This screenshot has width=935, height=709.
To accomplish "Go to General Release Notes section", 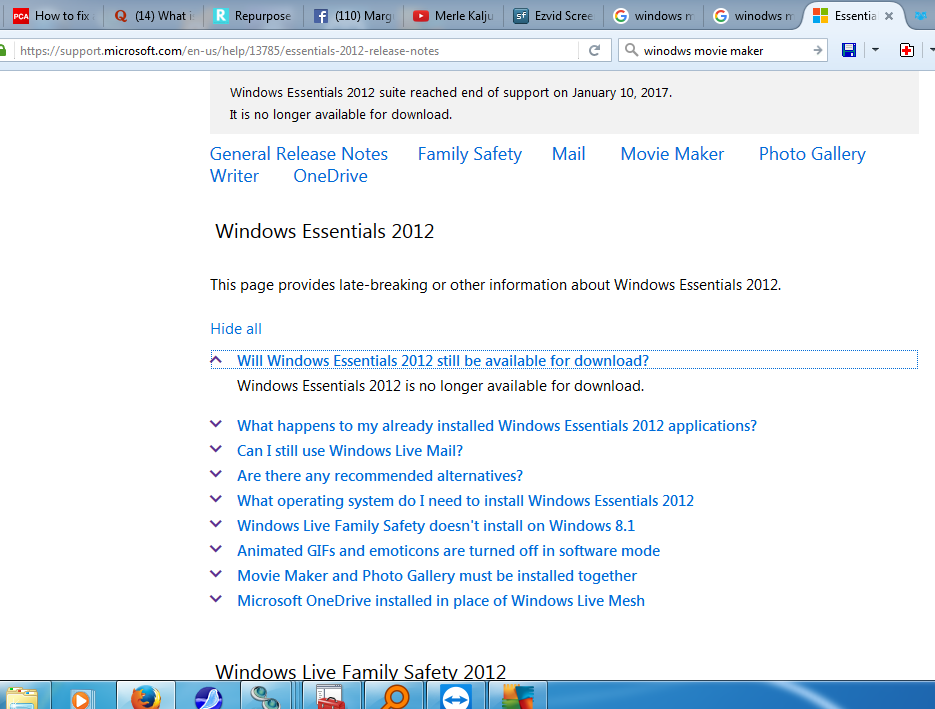I will click(299, 154).
